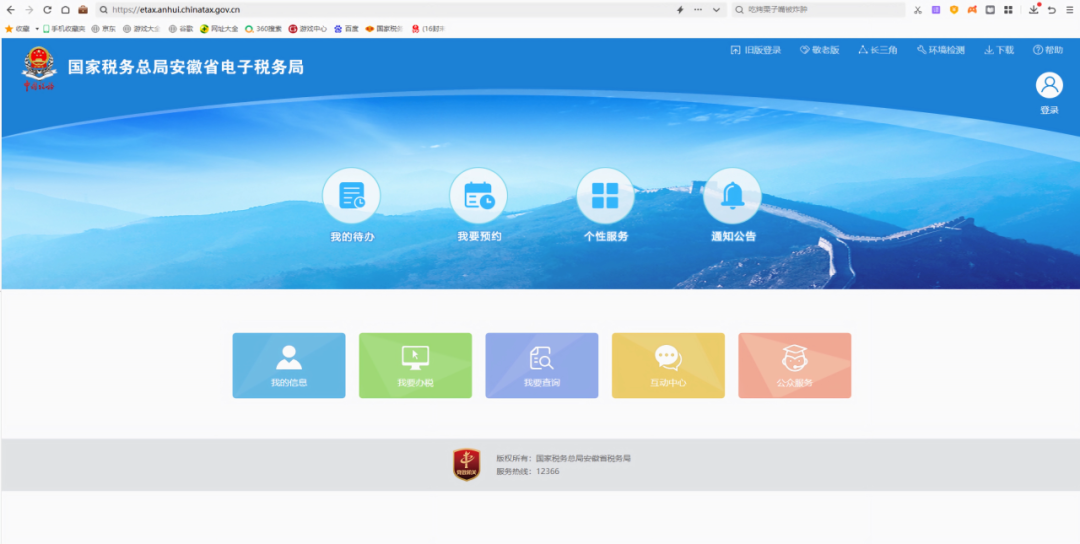1080x544 pixels.
Task: Open the 互动中心 yellow tile
Action: click(668, 366)
